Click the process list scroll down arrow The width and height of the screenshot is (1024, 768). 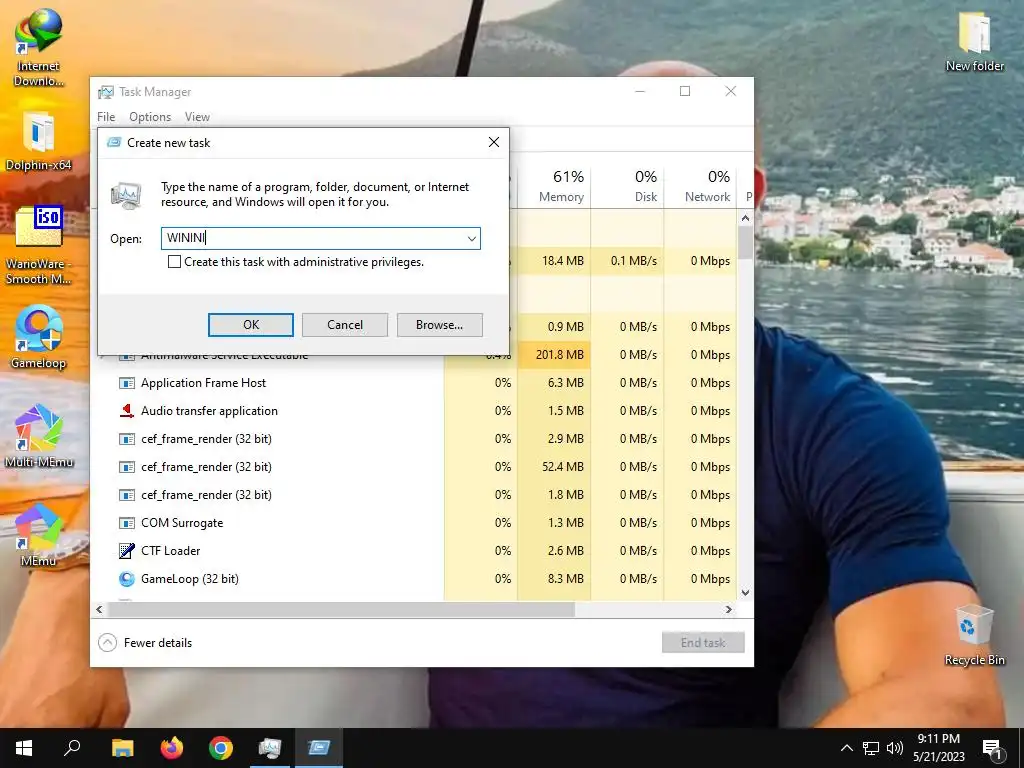coord(745,593)
